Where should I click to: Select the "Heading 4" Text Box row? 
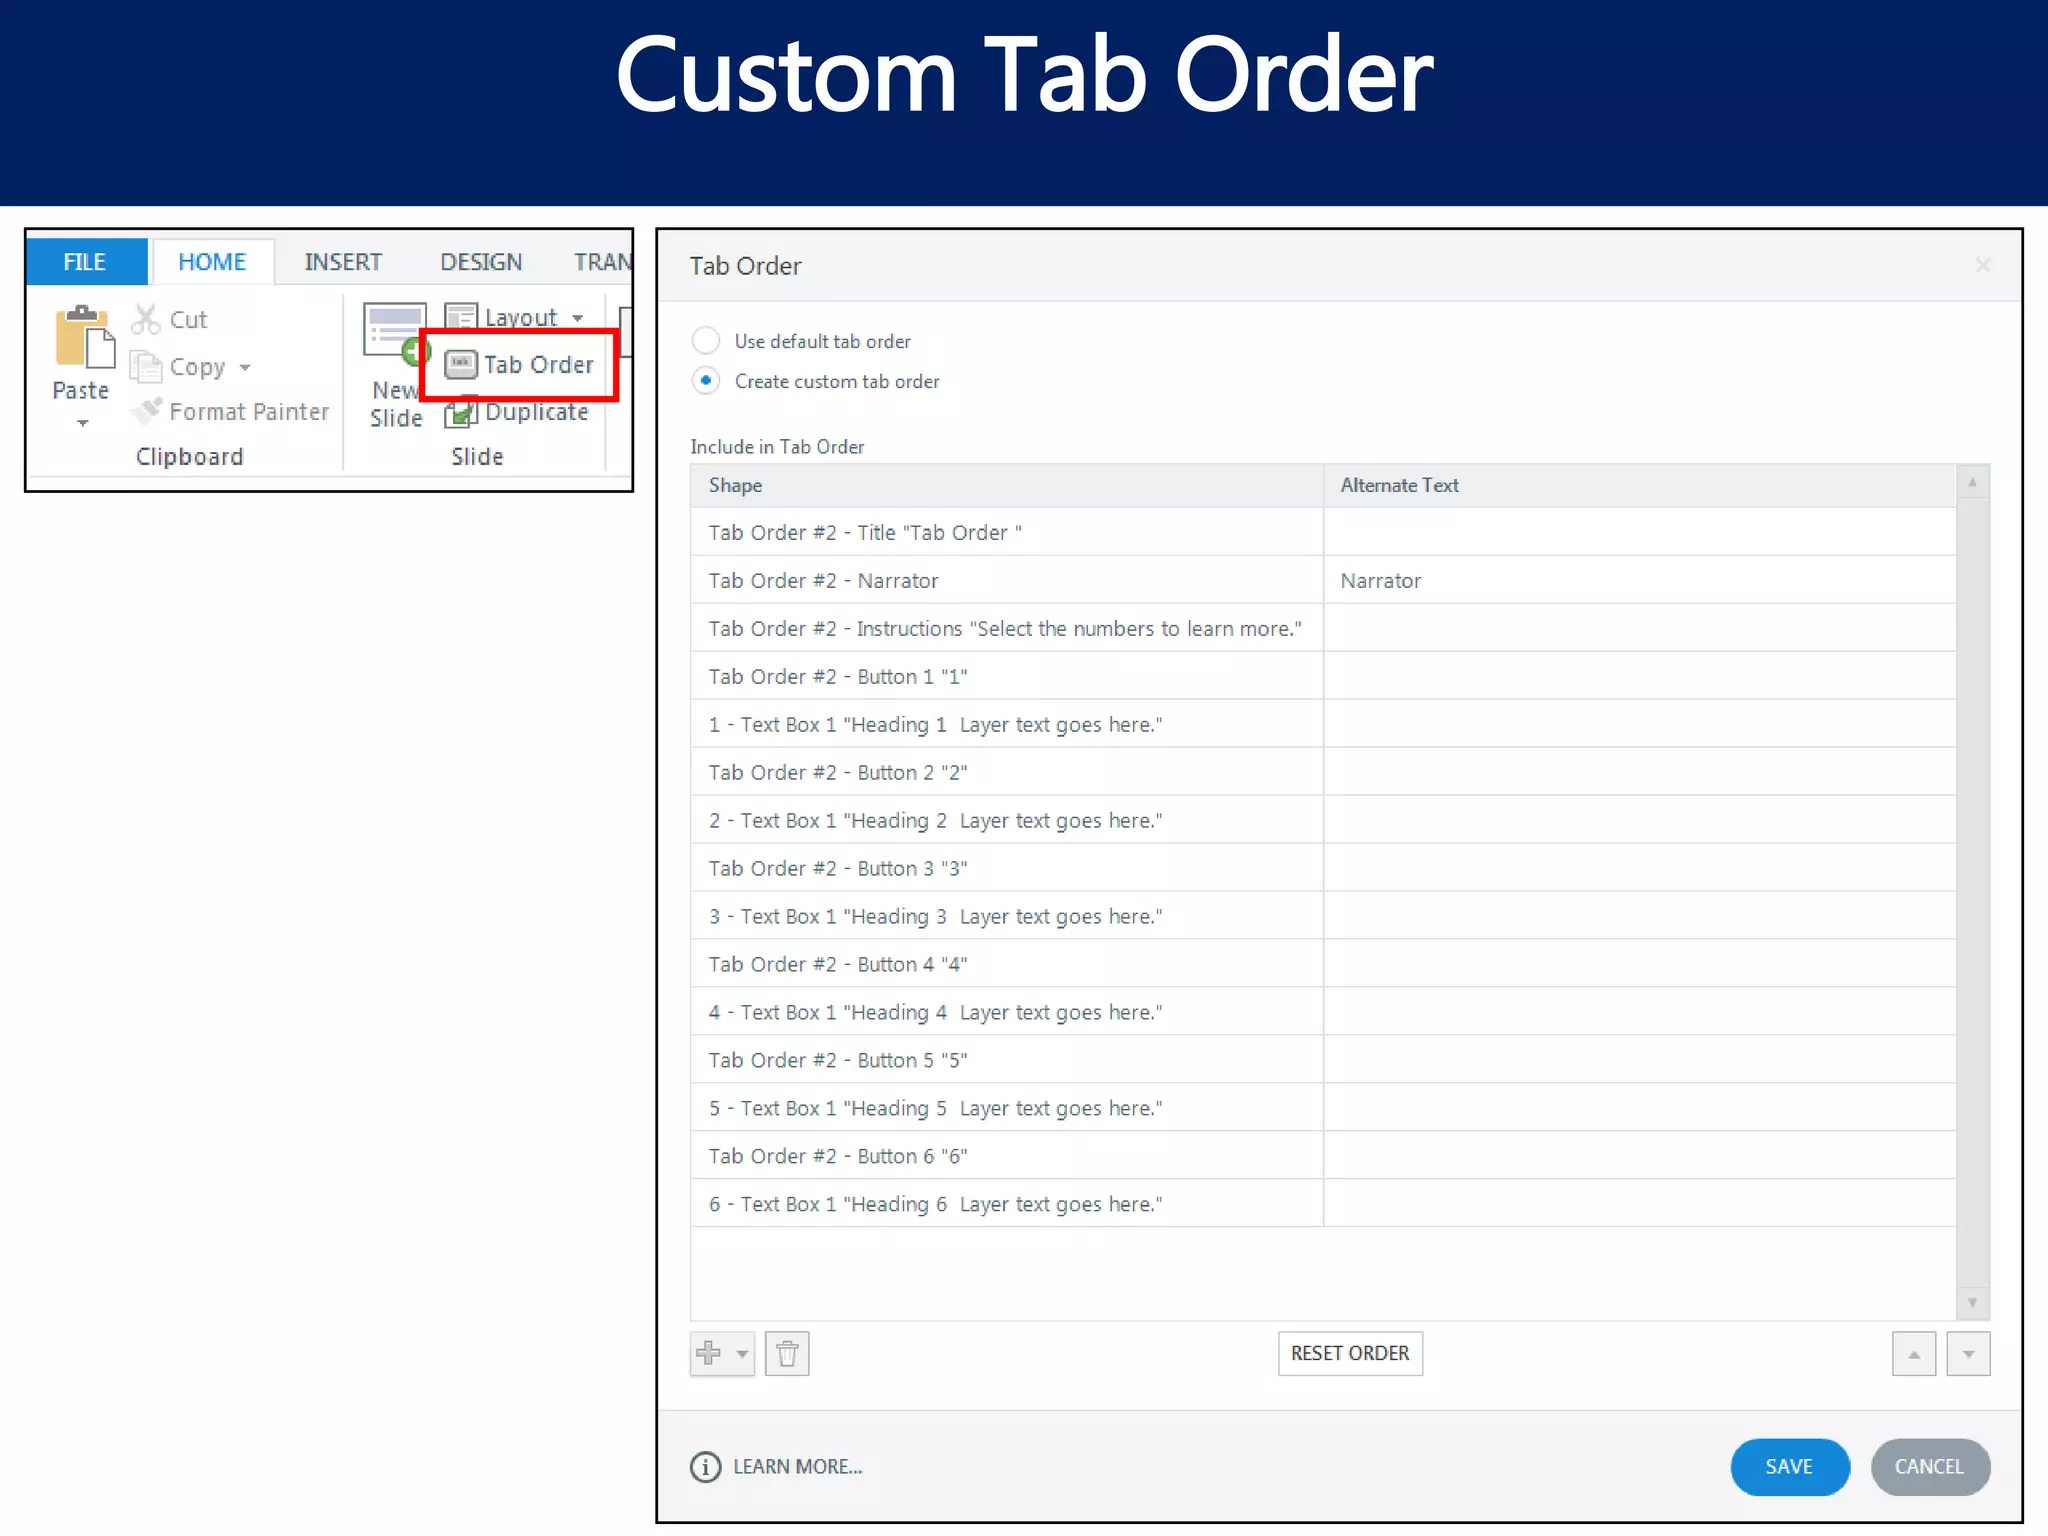click(1323, 1012)
